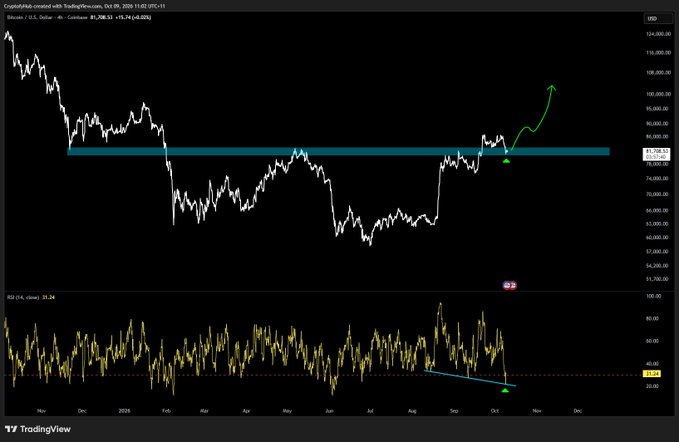Click the 74,000.00 price axis label
Image resolution: width=679 pixels, height=442 pixels.
click(658, 178)
